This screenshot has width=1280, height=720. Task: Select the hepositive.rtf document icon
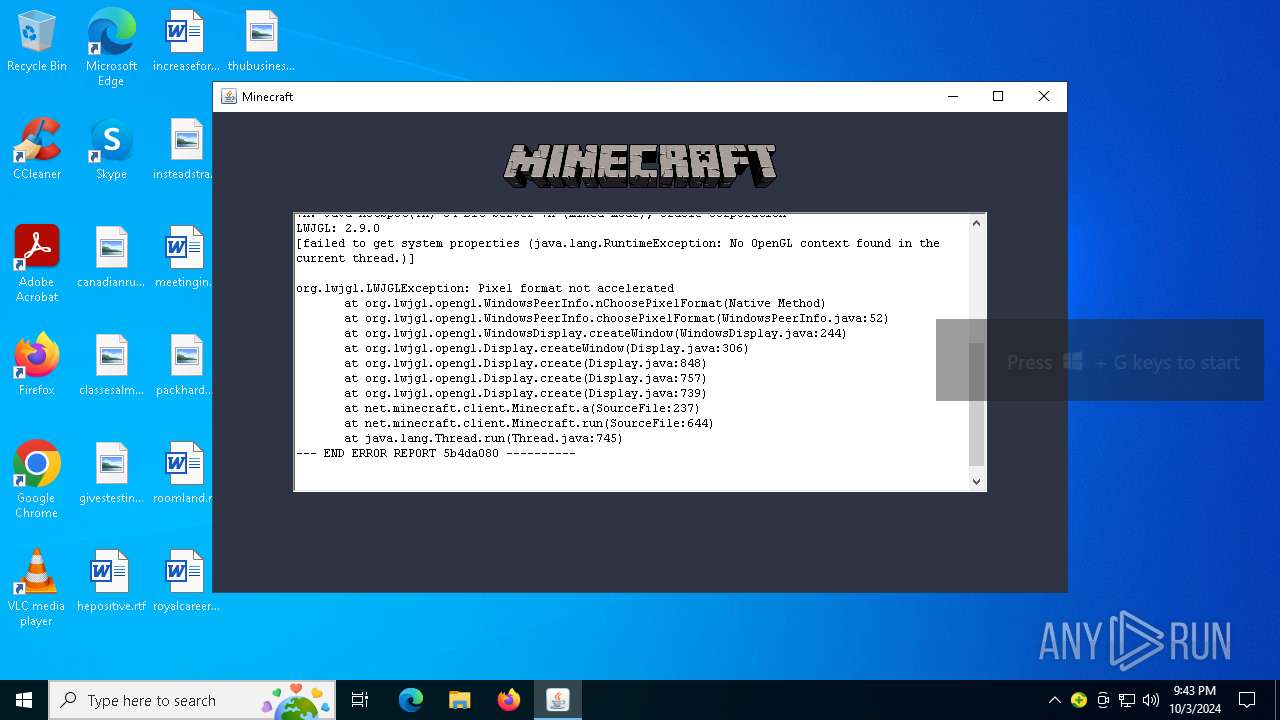click(111, 581)
